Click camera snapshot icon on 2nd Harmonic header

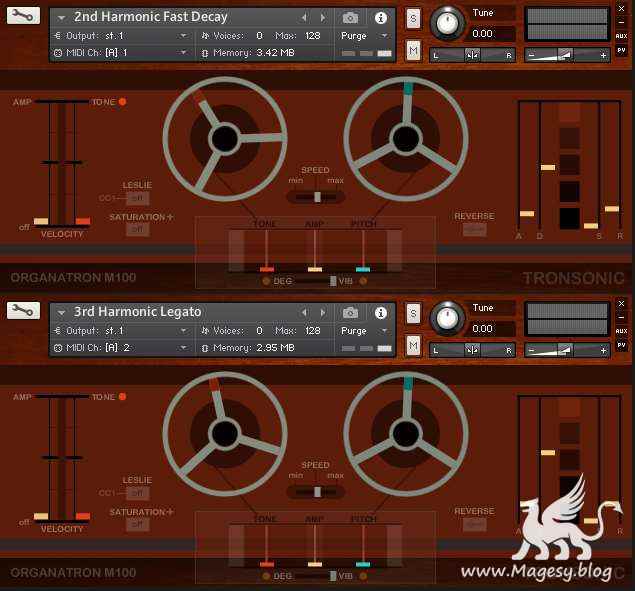[350, 18]
